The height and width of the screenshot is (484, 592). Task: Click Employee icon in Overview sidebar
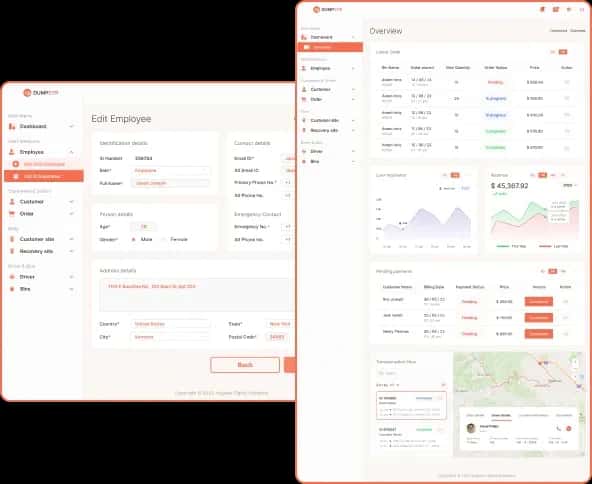(304, 68)
